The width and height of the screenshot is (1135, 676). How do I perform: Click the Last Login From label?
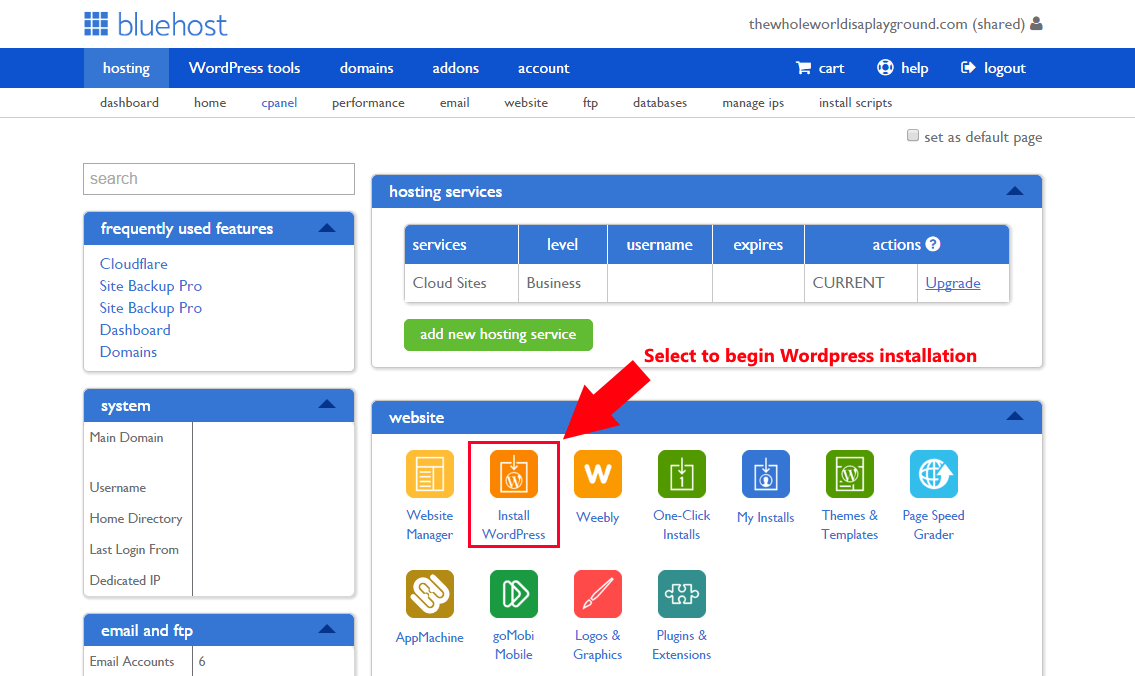[134, 549]
